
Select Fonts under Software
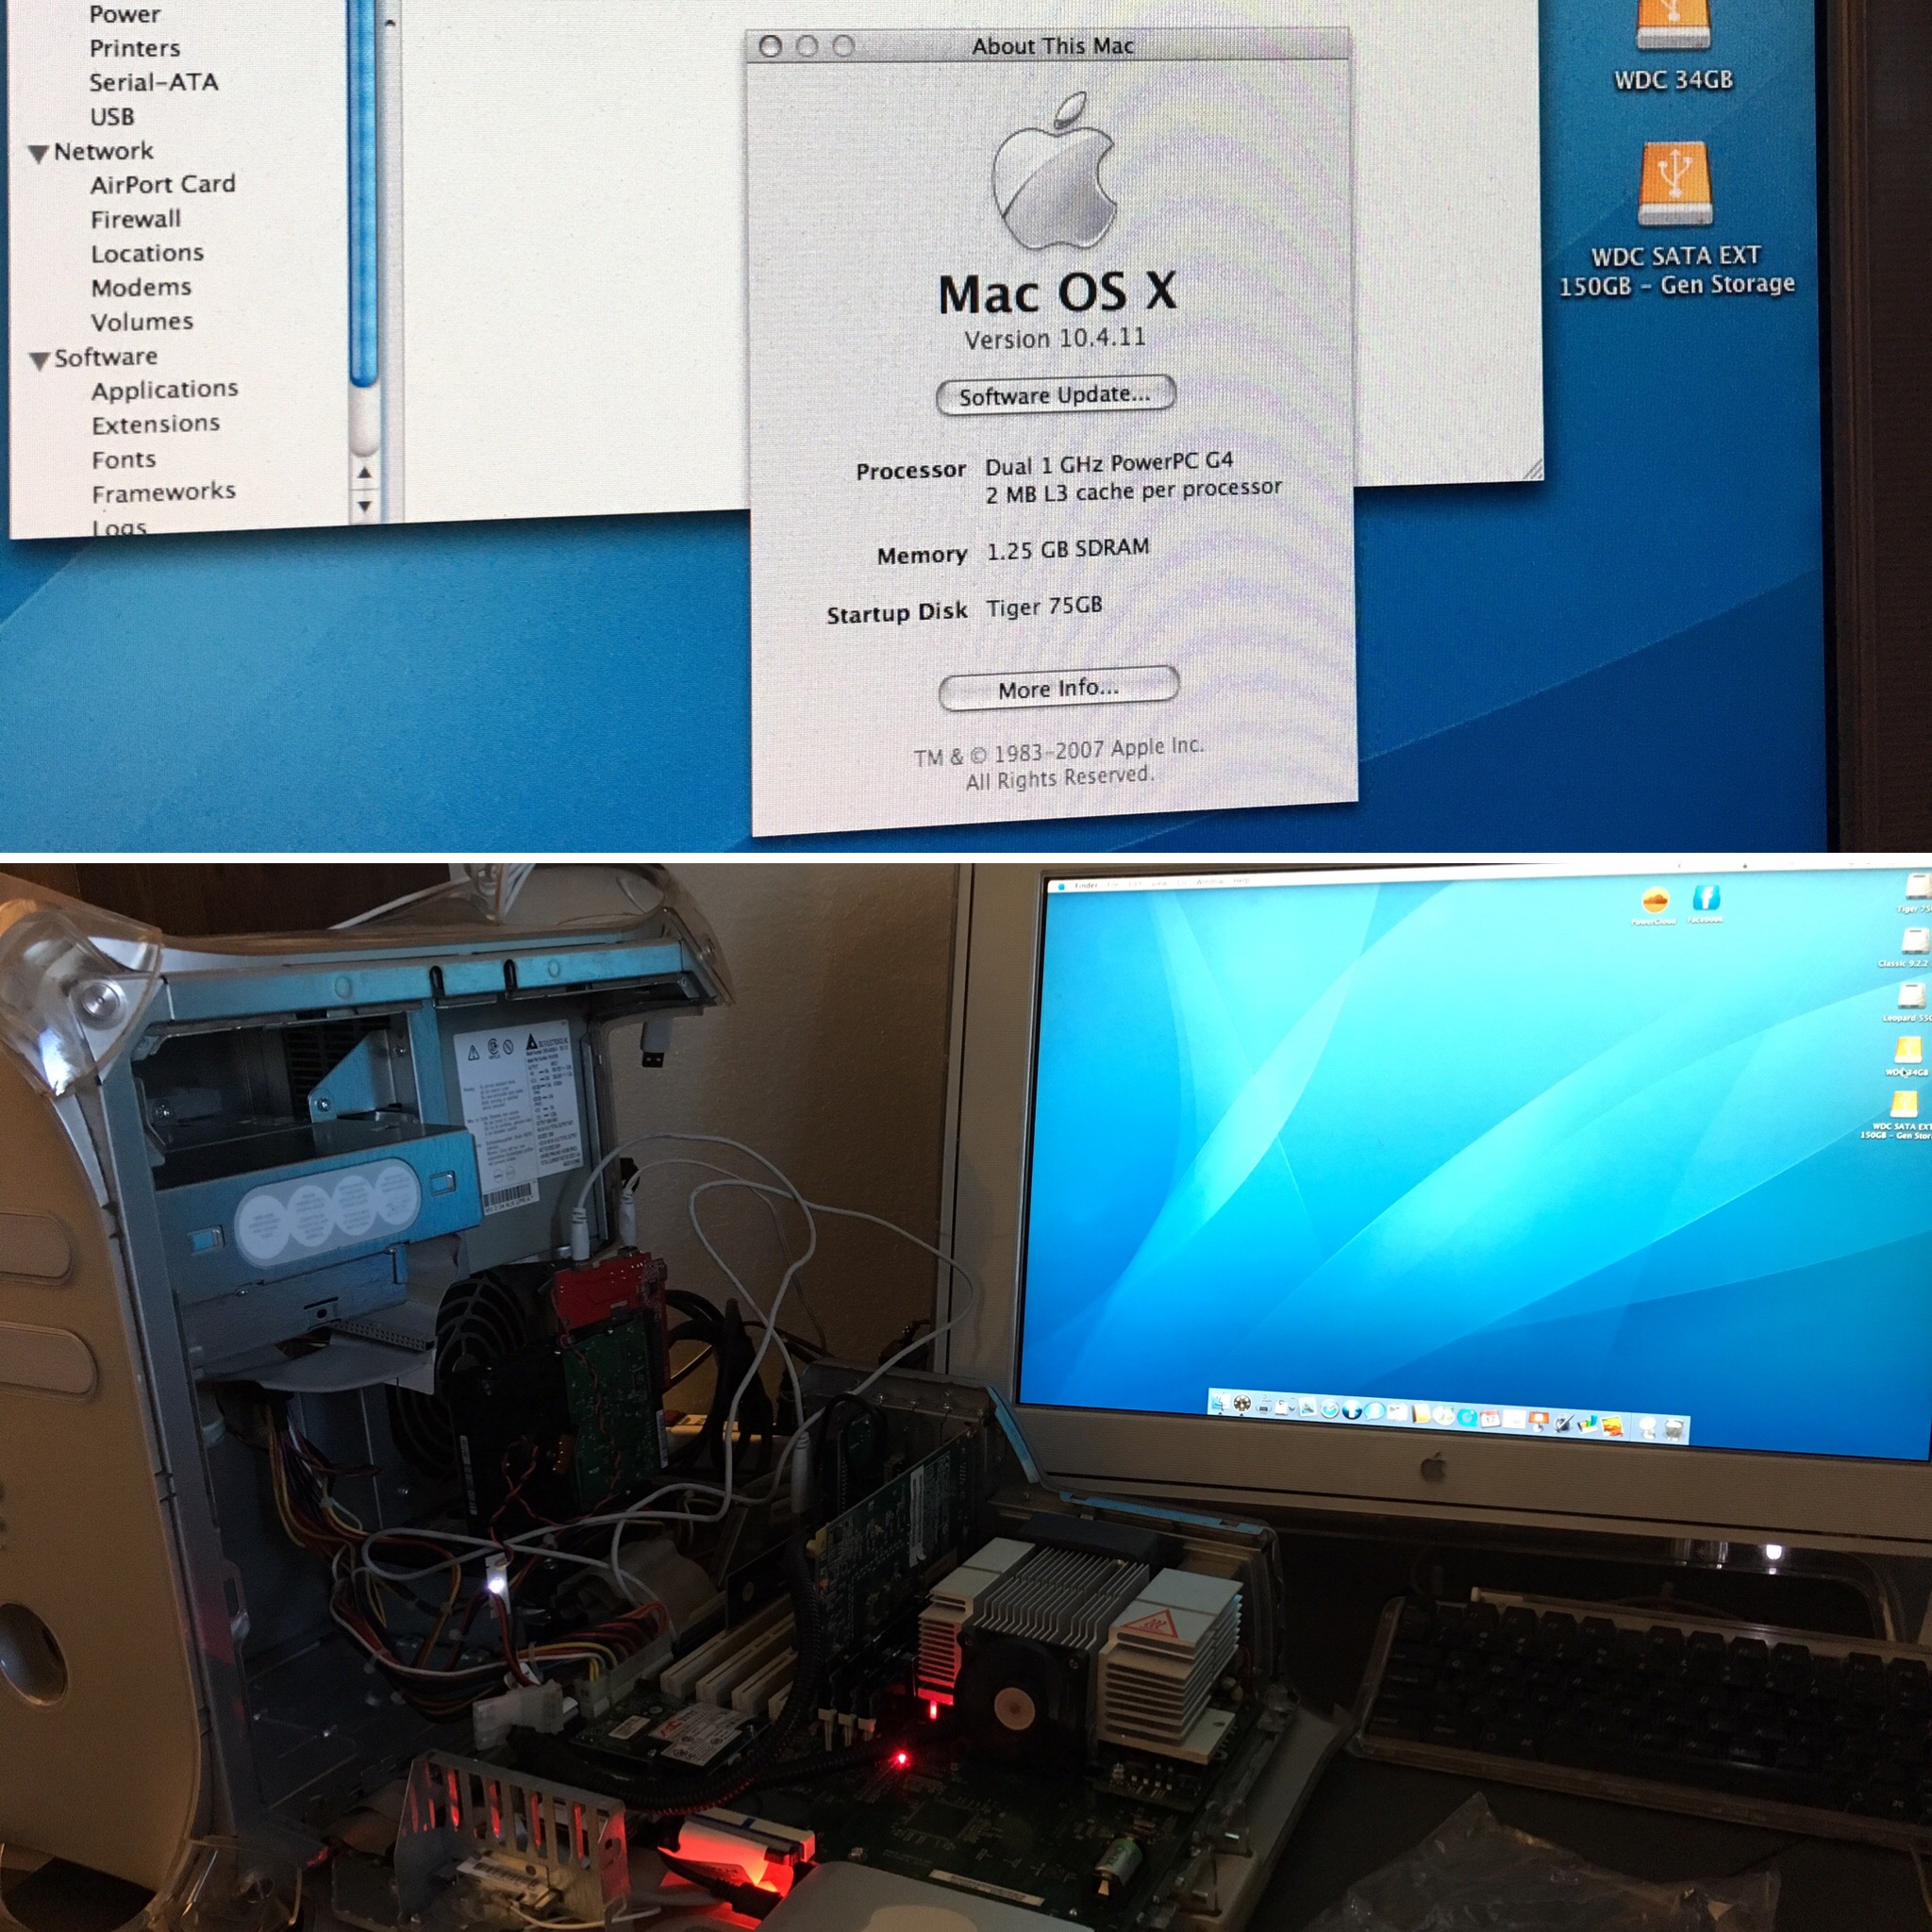(x=124, y=459)
